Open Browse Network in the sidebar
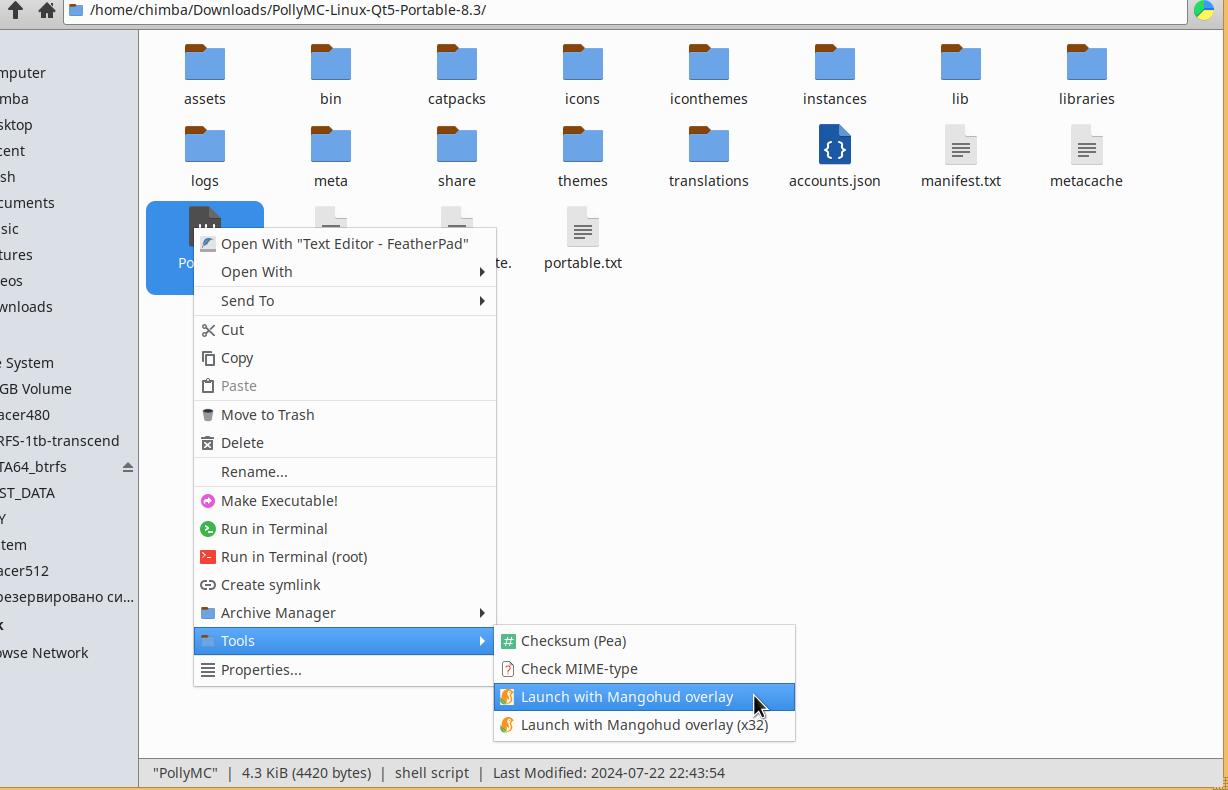 [x=44, y=653]
